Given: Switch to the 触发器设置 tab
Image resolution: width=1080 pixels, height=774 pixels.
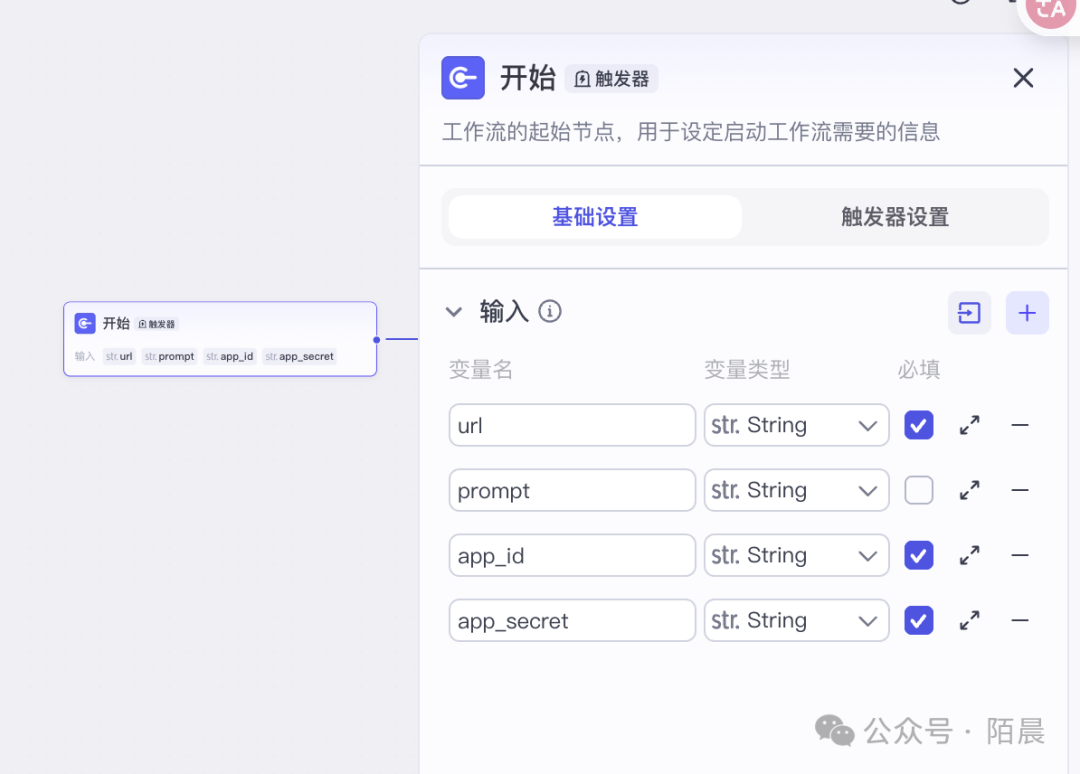Looking at the screenshot, I should click(895, 217).
